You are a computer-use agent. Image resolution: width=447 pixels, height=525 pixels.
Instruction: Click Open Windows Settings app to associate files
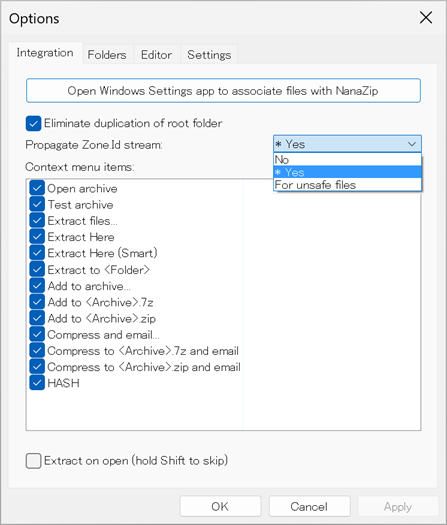pos(223,91)
